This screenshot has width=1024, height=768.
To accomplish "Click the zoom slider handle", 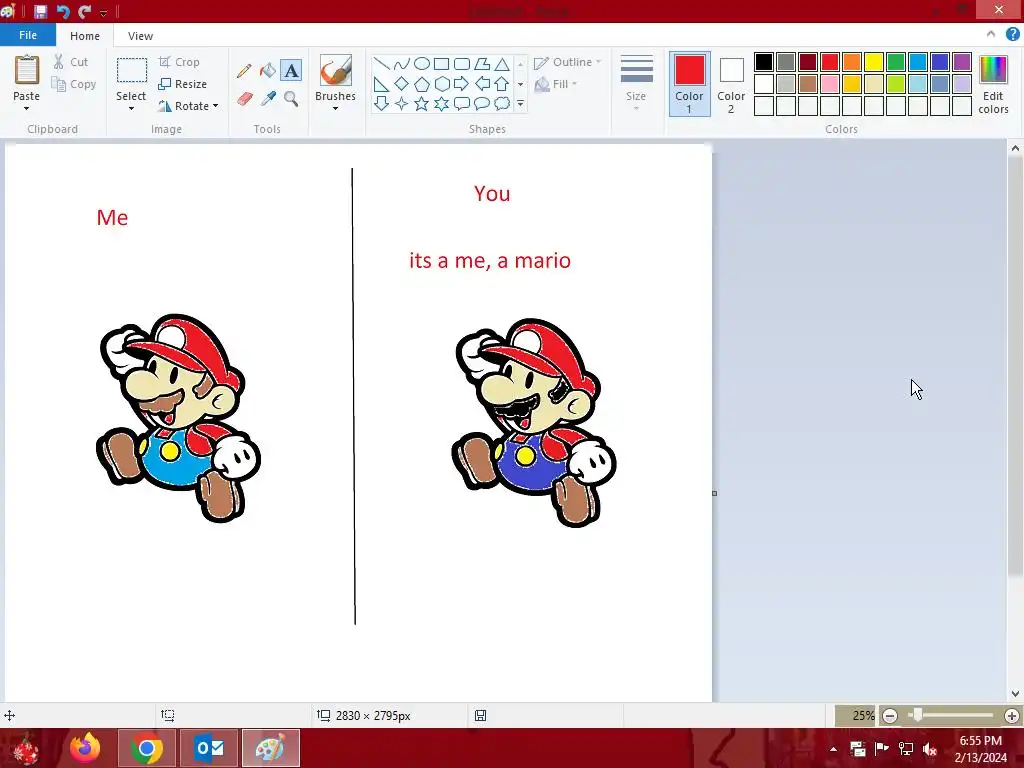I will (918, 716).
